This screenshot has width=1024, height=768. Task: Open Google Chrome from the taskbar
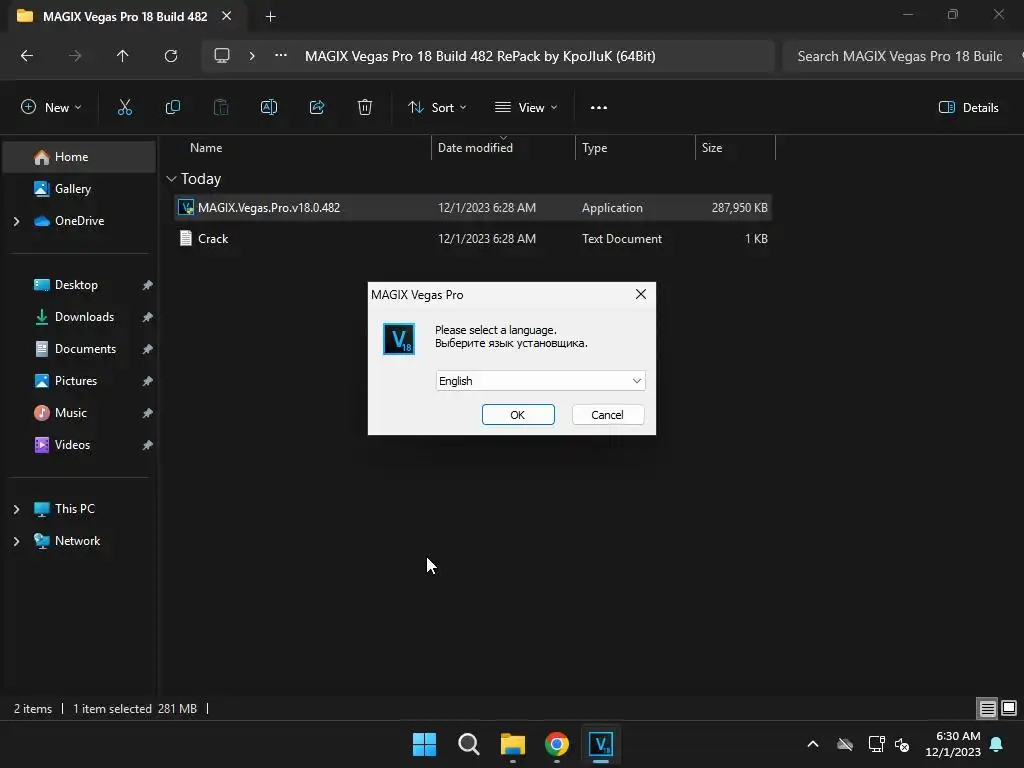(557, 744)
